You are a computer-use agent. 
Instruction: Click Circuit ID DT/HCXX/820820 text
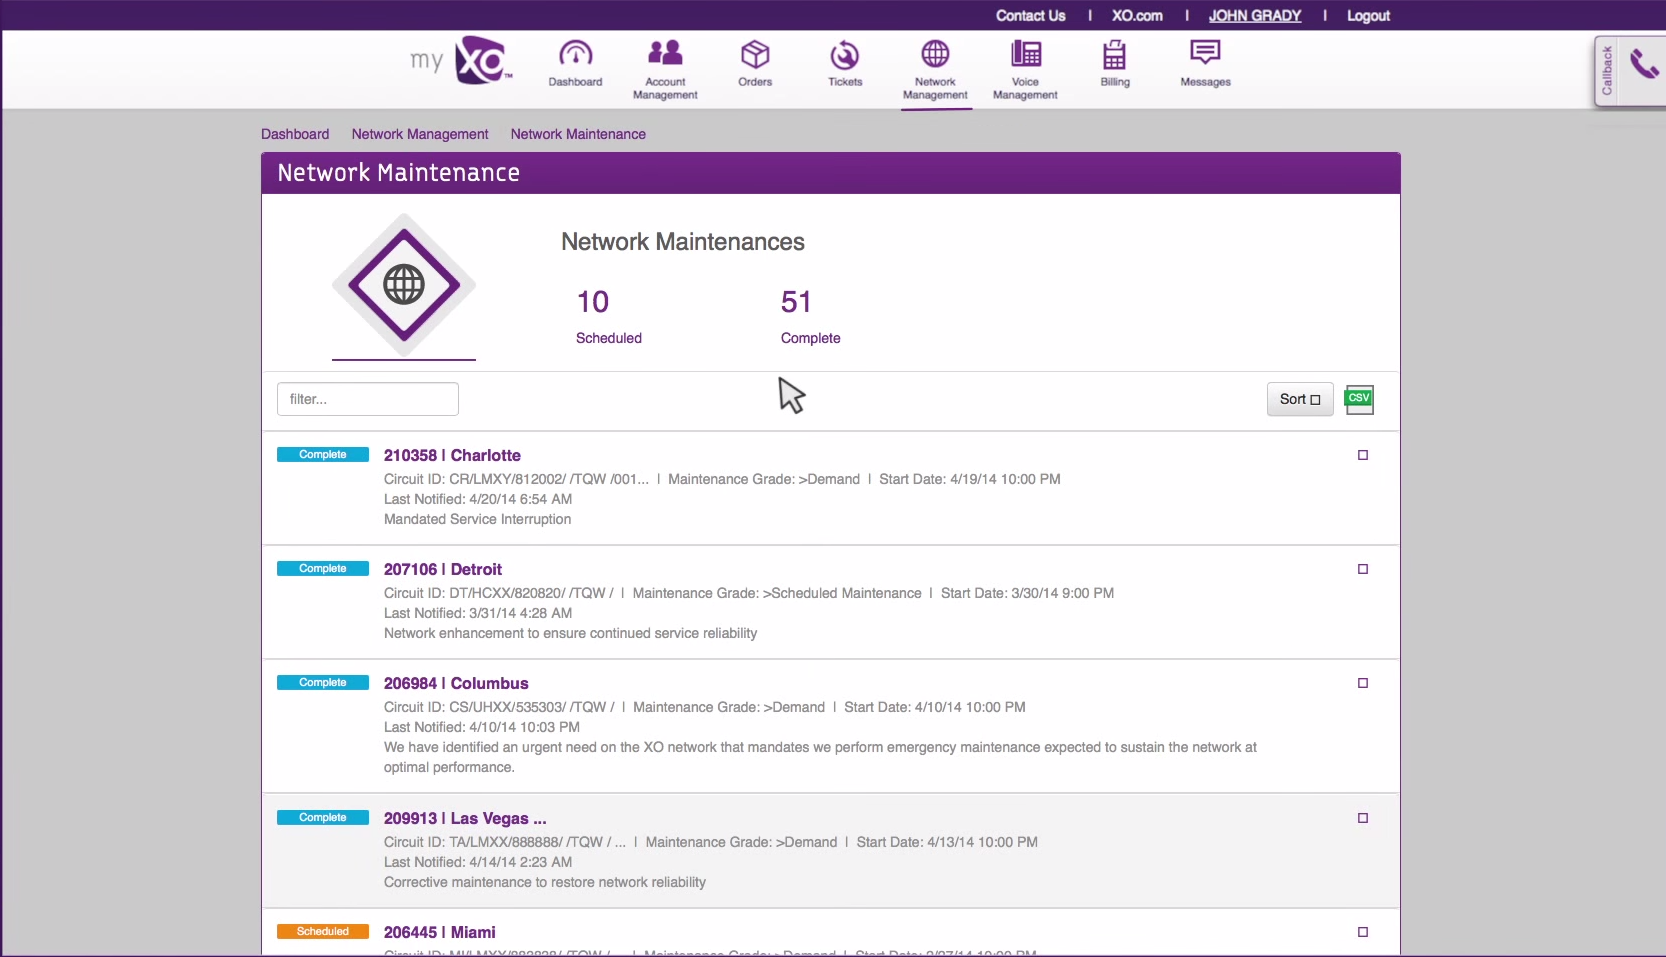[x=499, y=593]
